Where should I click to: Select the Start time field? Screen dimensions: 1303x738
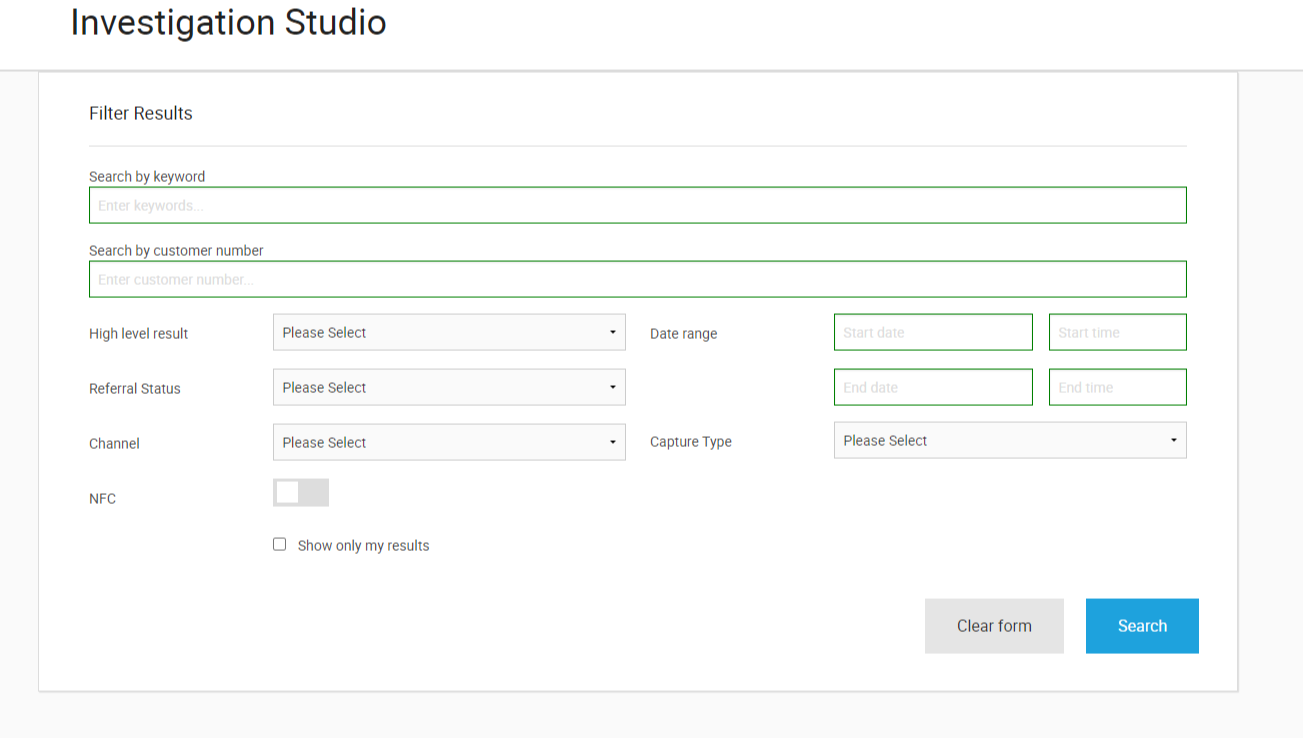1117,333
